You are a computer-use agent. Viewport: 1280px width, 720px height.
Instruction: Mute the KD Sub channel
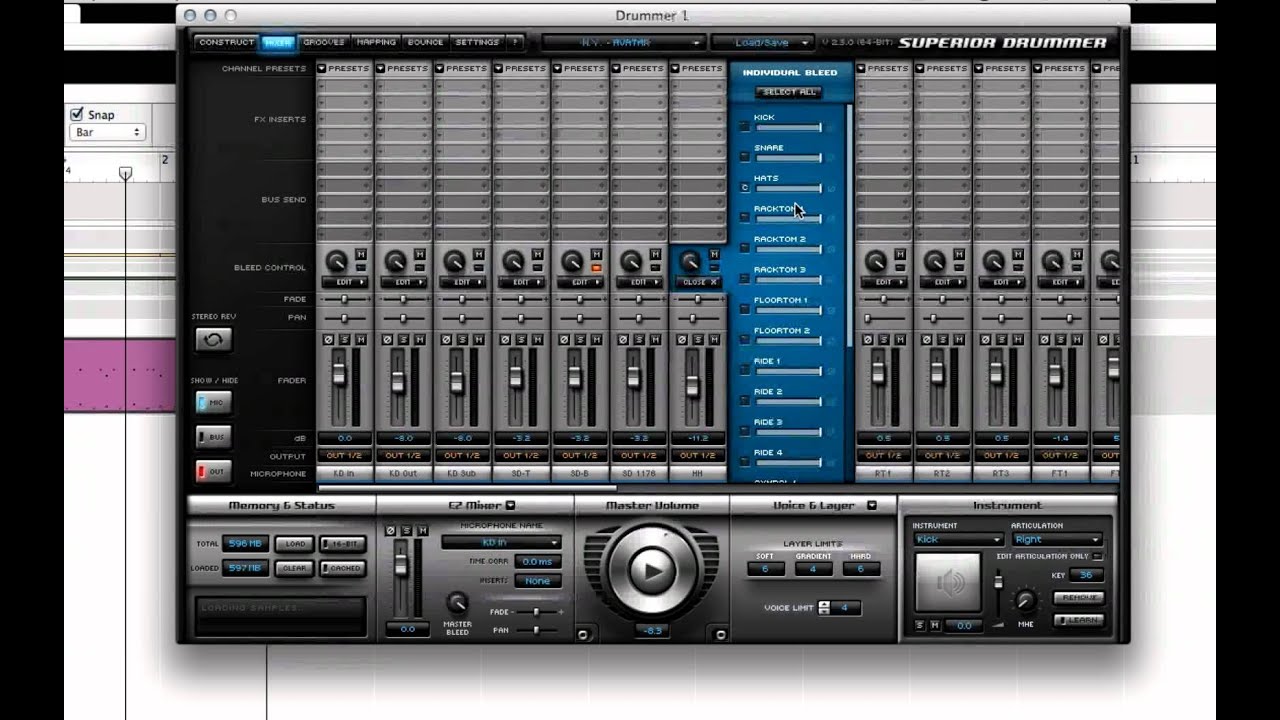(x=478, y=340)
